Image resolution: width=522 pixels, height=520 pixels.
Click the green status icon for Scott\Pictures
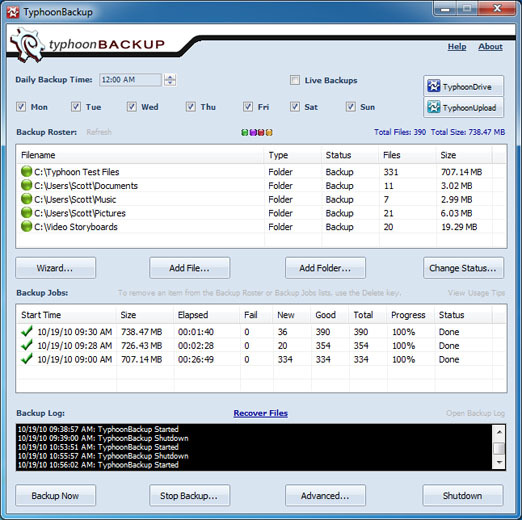coord(26,213)
